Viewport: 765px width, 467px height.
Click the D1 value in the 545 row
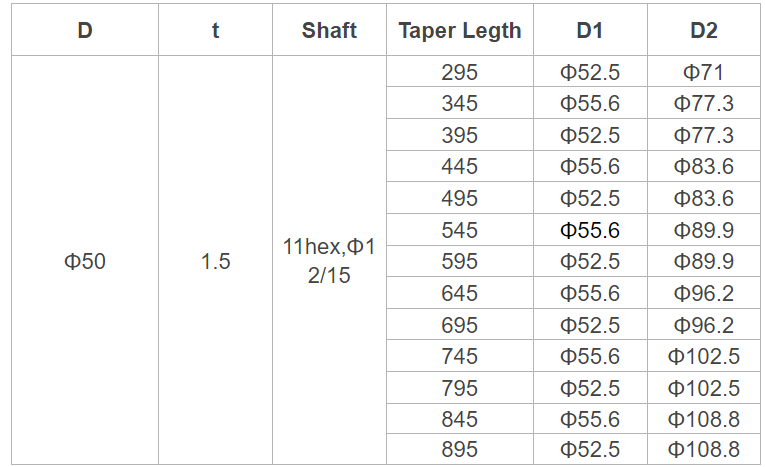click(590, 231)
